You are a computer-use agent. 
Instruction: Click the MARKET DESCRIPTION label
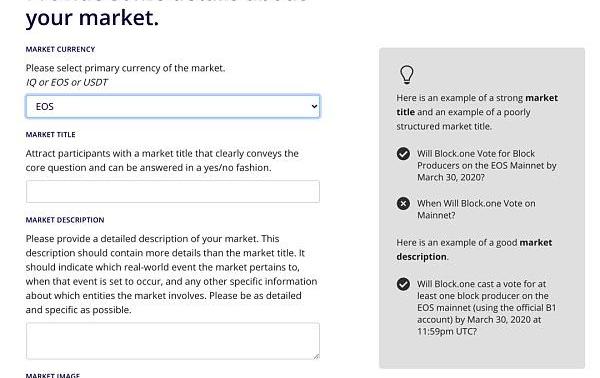click(65, 220)
